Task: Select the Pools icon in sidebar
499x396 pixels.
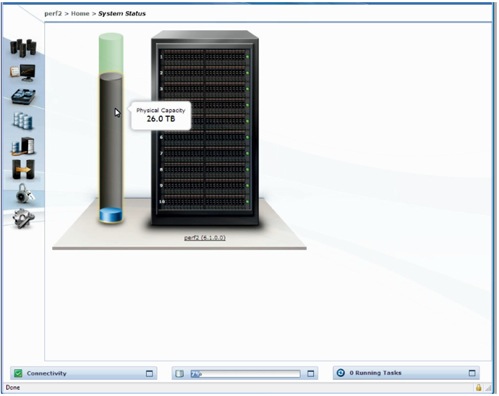Action: (x=23, y=96)
